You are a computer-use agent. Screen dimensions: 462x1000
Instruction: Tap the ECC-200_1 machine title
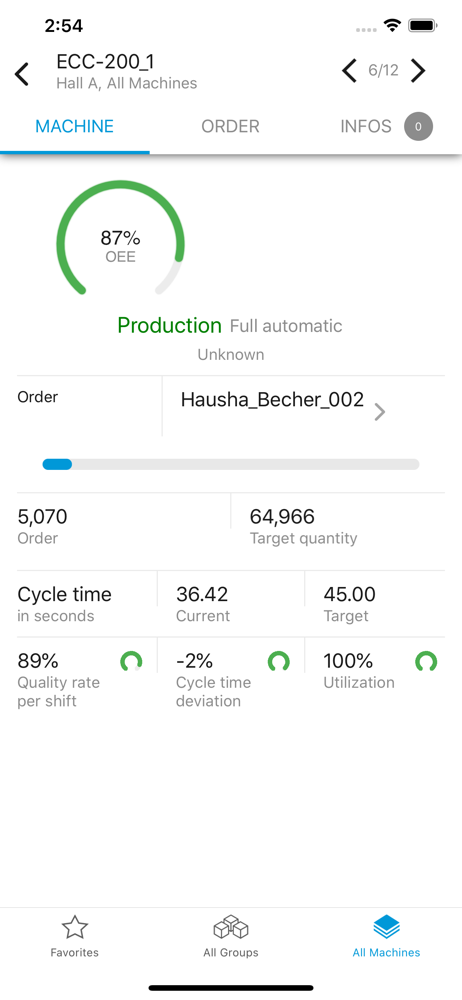click(x=105, y=61)
